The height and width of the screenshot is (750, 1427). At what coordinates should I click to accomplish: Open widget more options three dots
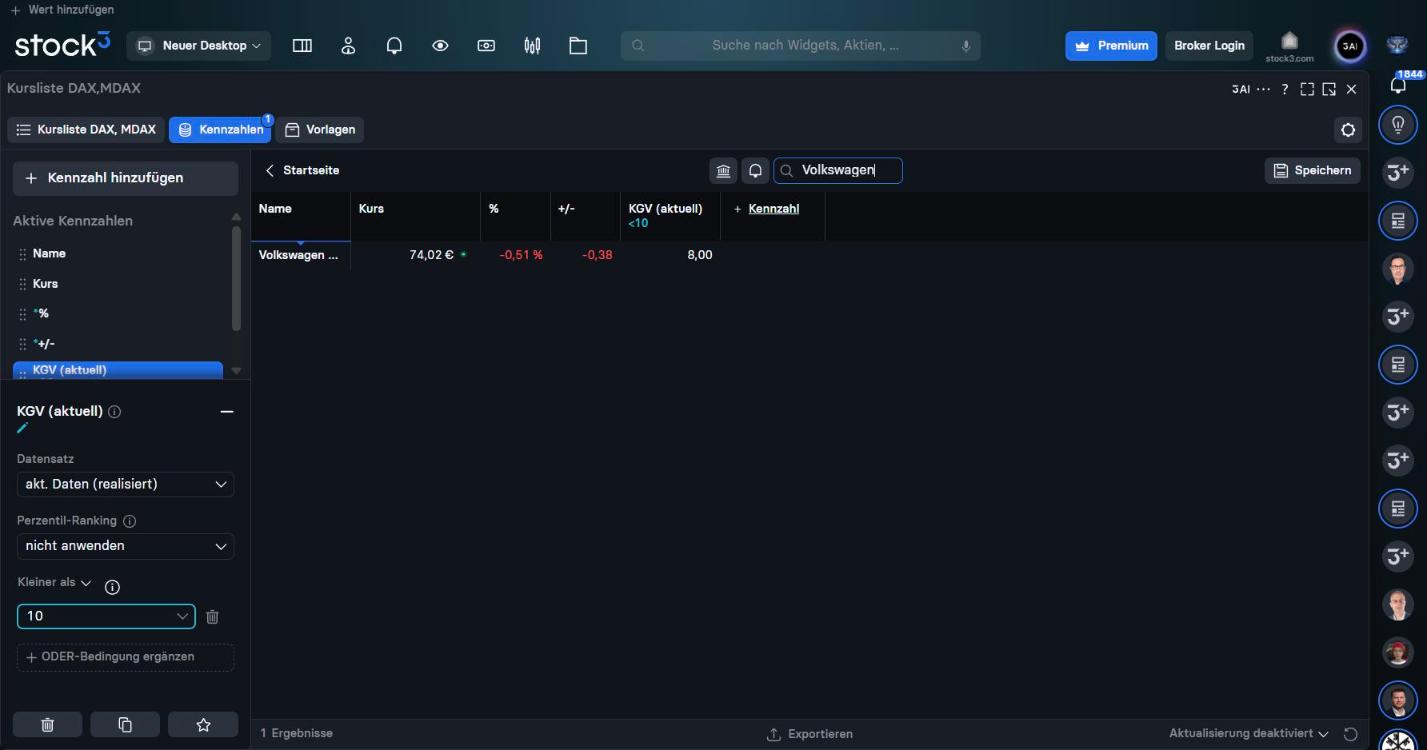tap(1263, 89)
